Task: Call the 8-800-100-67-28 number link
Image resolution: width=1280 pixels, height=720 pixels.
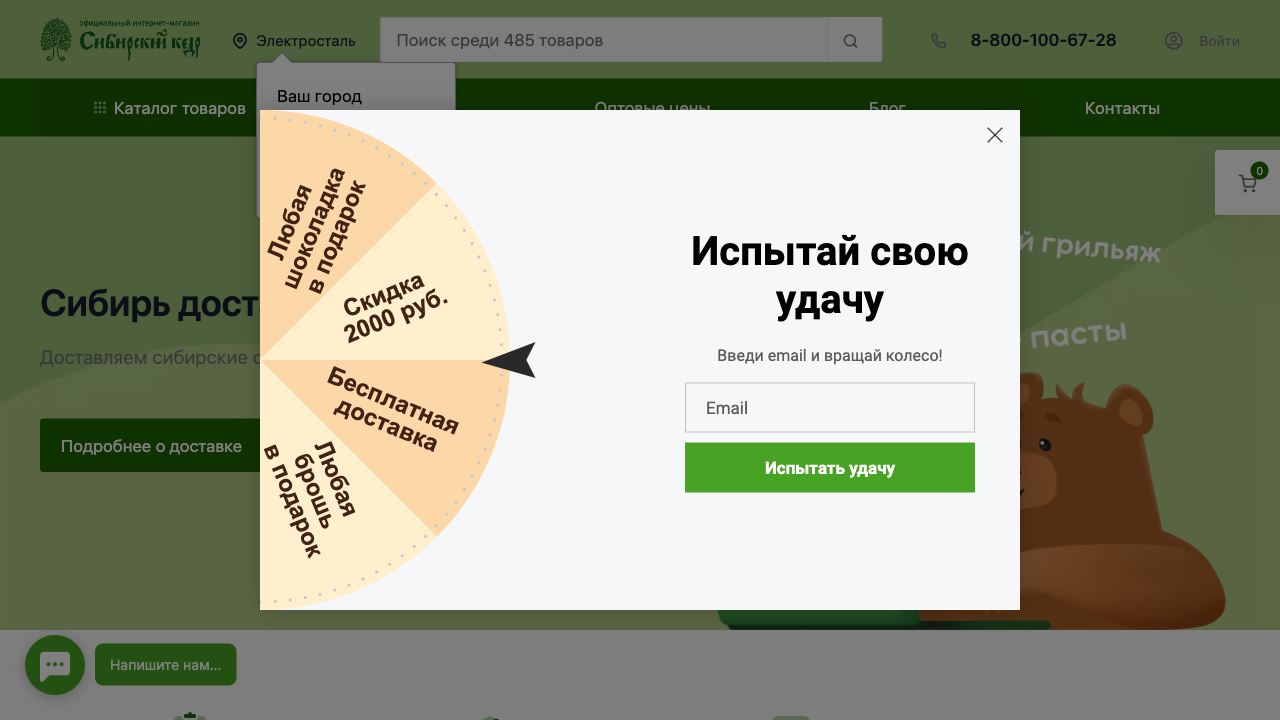Action: click(x=1043, y=40)
